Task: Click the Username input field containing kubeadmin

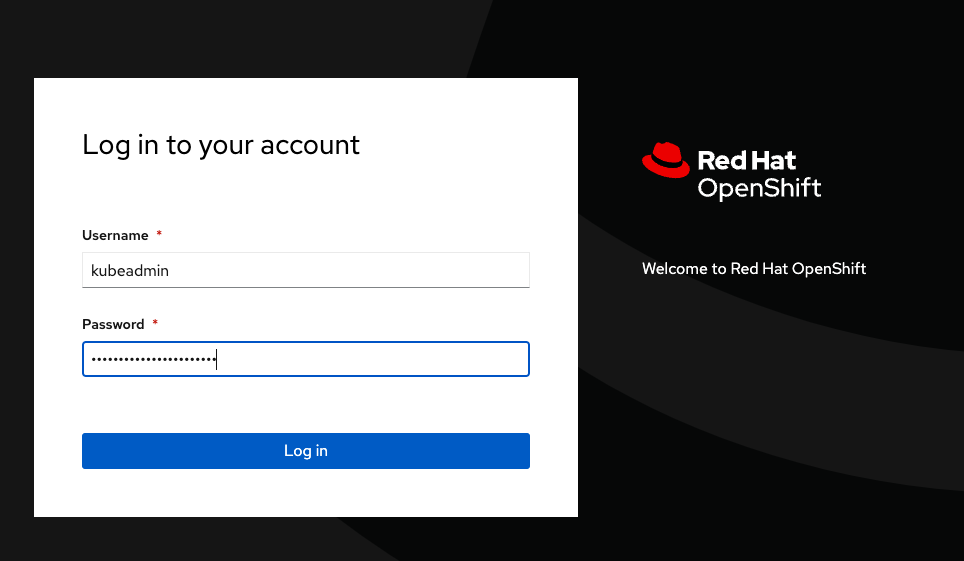Action: (306, 270)
